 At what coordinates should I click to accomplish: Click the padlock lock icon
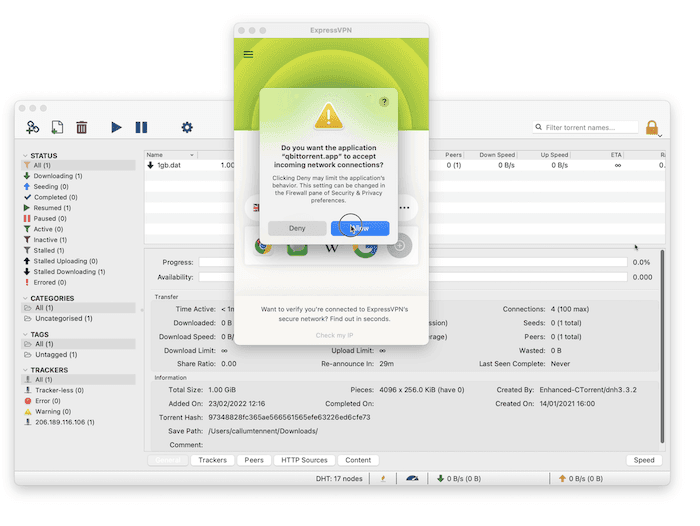tap(651, 127)
